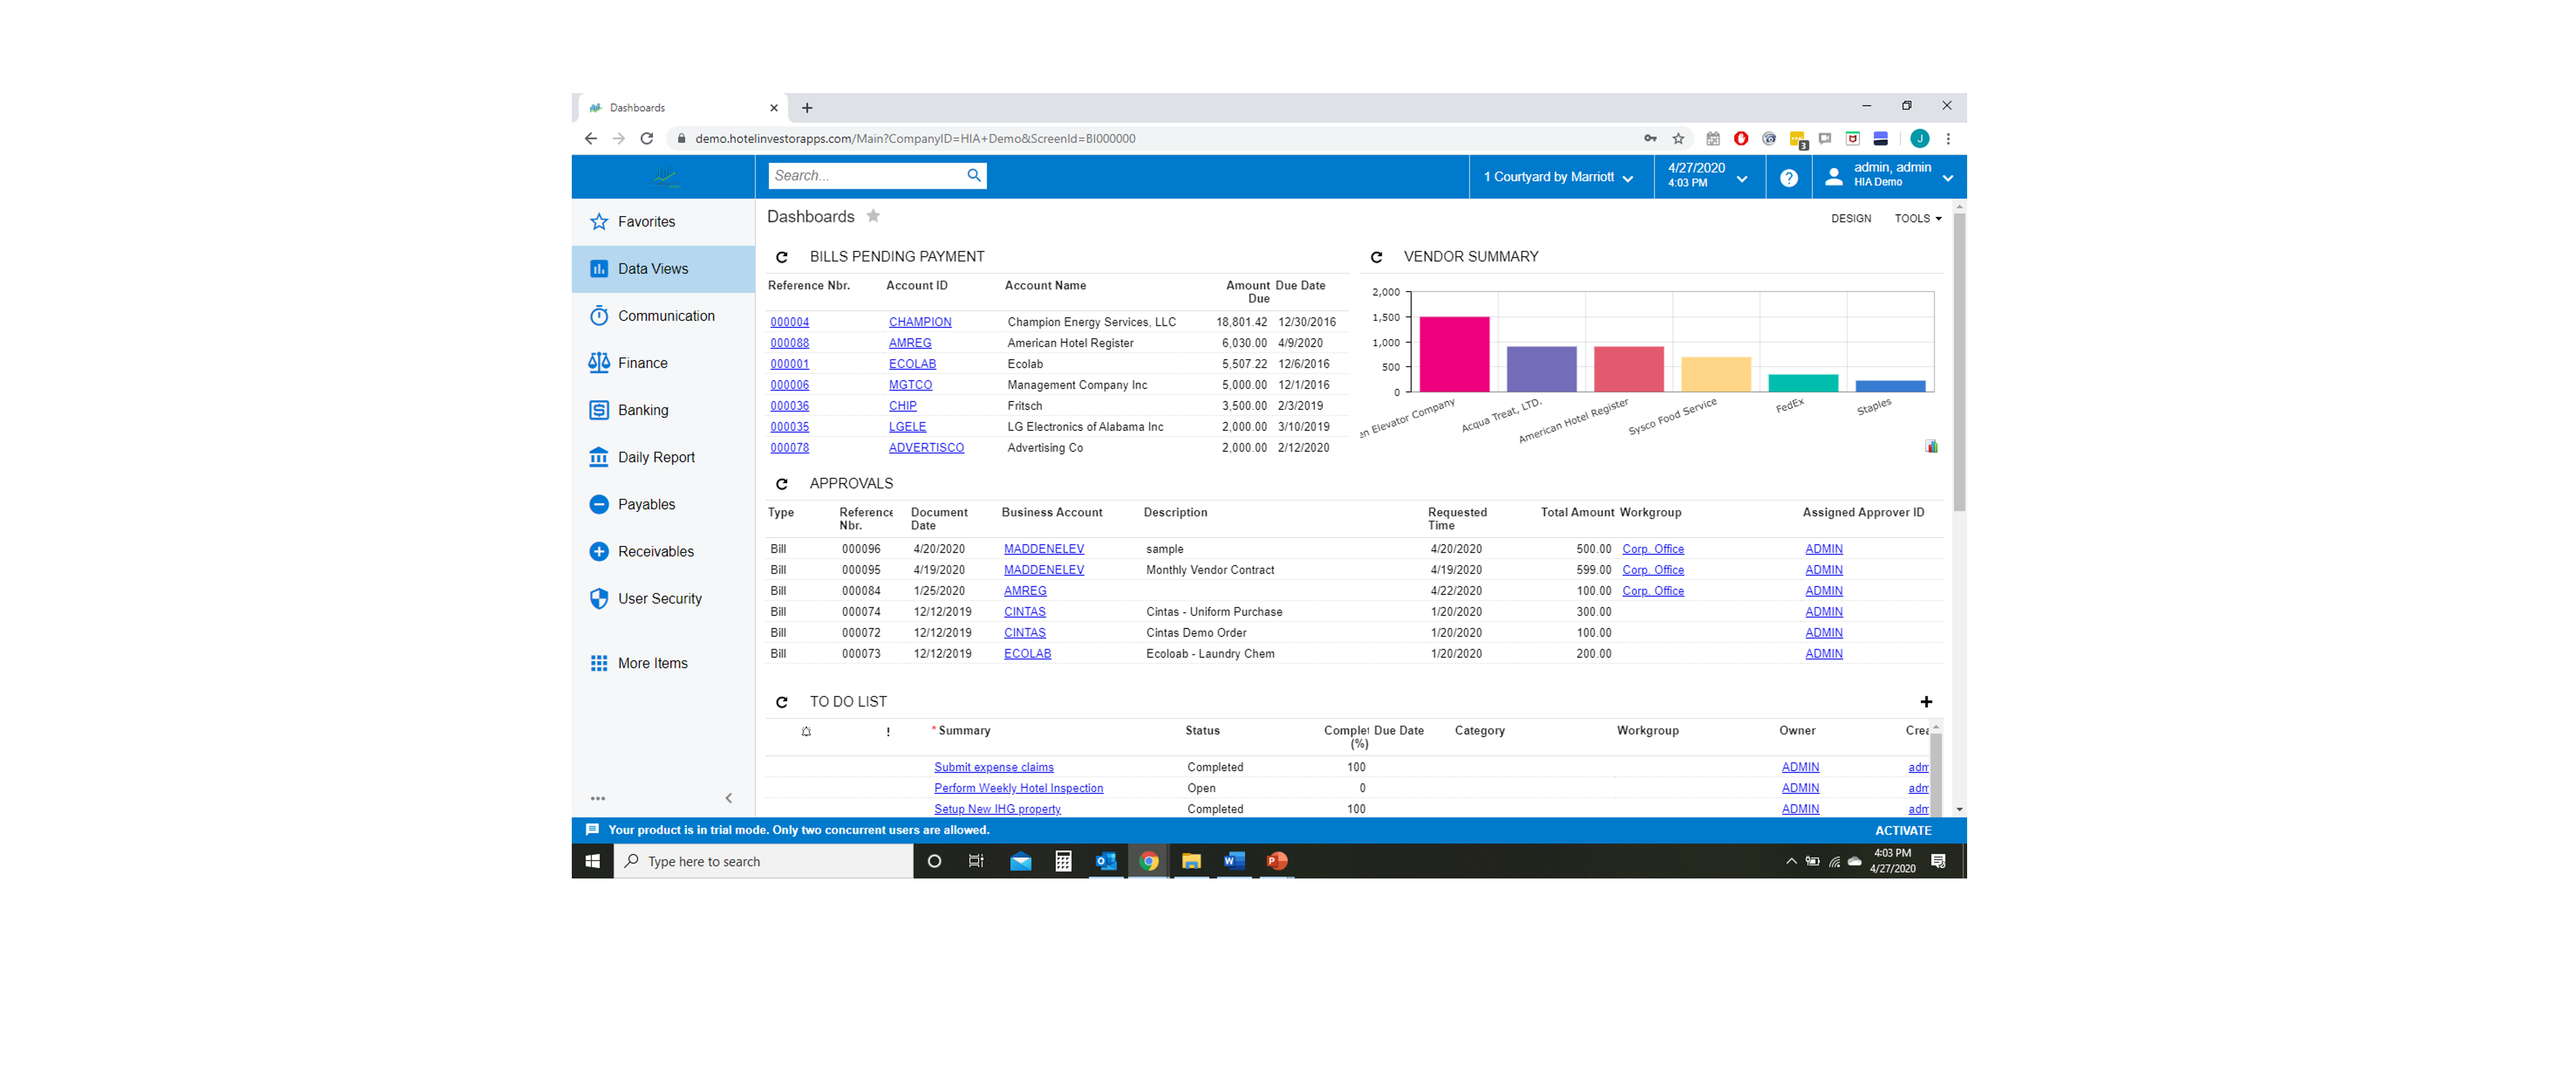Click the ACTIVATE button in trial bar

coord(1903,831)
